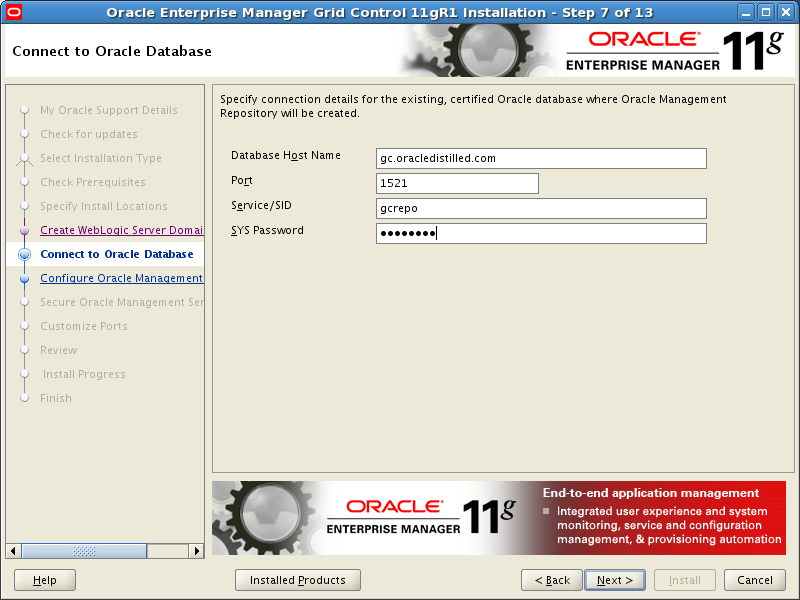Screen dimensions: 800x600
Task: Click the Specify Install Locations step
Action: click(x=104, y=206)
